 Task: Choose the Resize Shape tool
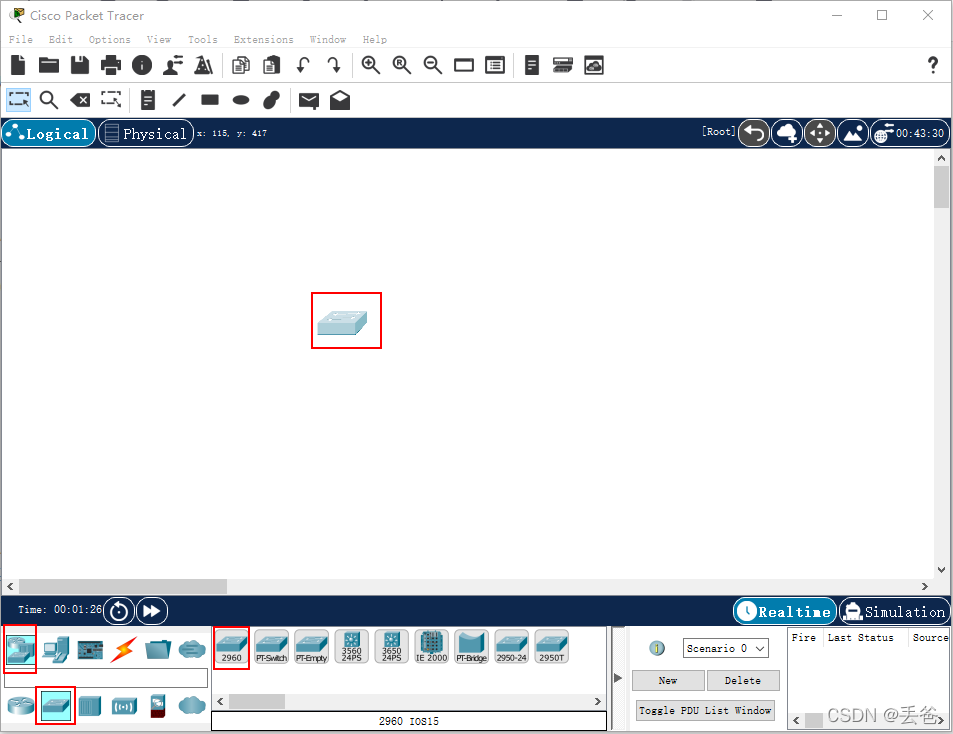point(111,99)
